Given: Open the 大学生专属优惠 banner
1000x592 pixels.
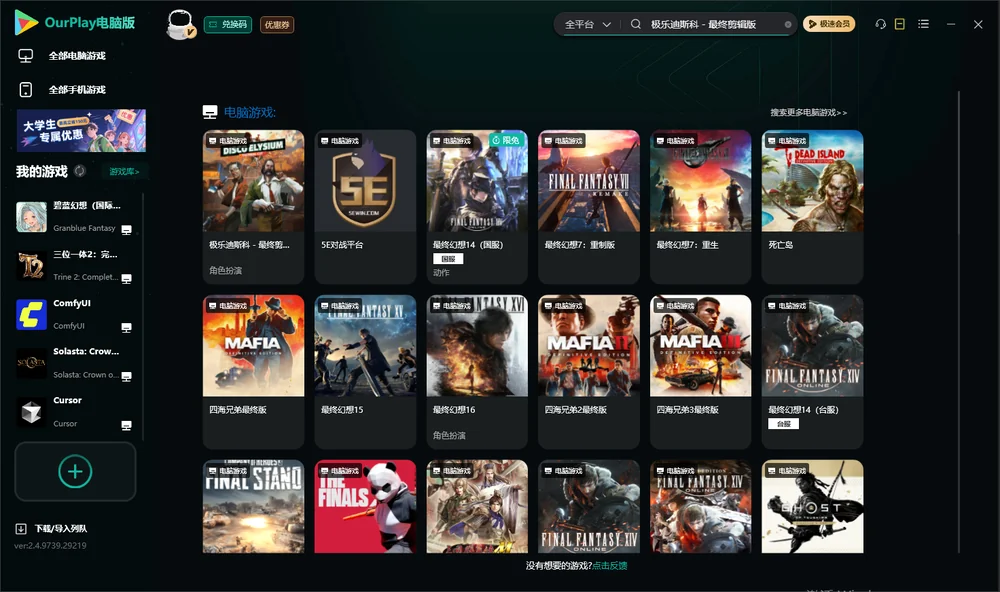Looking at the screenshot, I should 82,130.
